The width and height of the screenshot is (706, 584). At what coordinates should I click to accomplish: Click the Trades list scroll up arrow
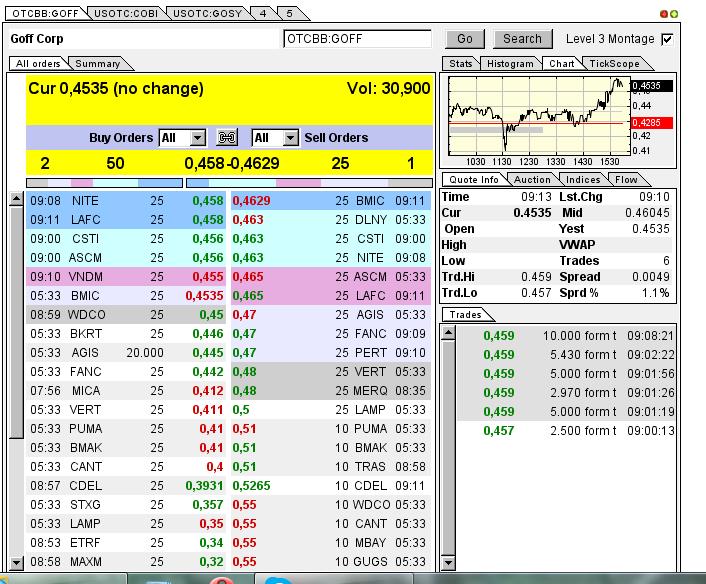click(x=448, y=333)
